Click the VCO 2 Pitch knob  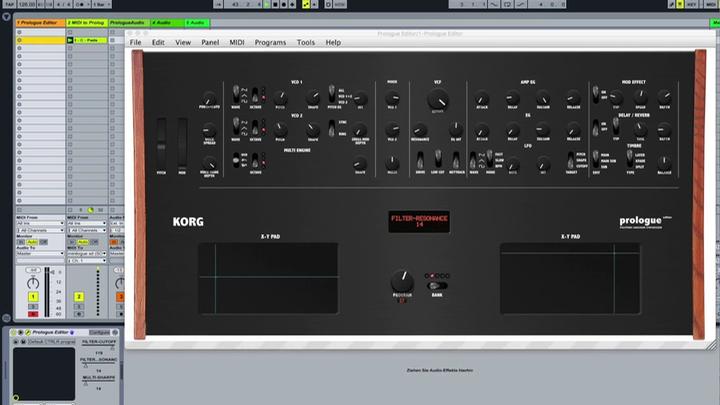click(x=280, y=130)
